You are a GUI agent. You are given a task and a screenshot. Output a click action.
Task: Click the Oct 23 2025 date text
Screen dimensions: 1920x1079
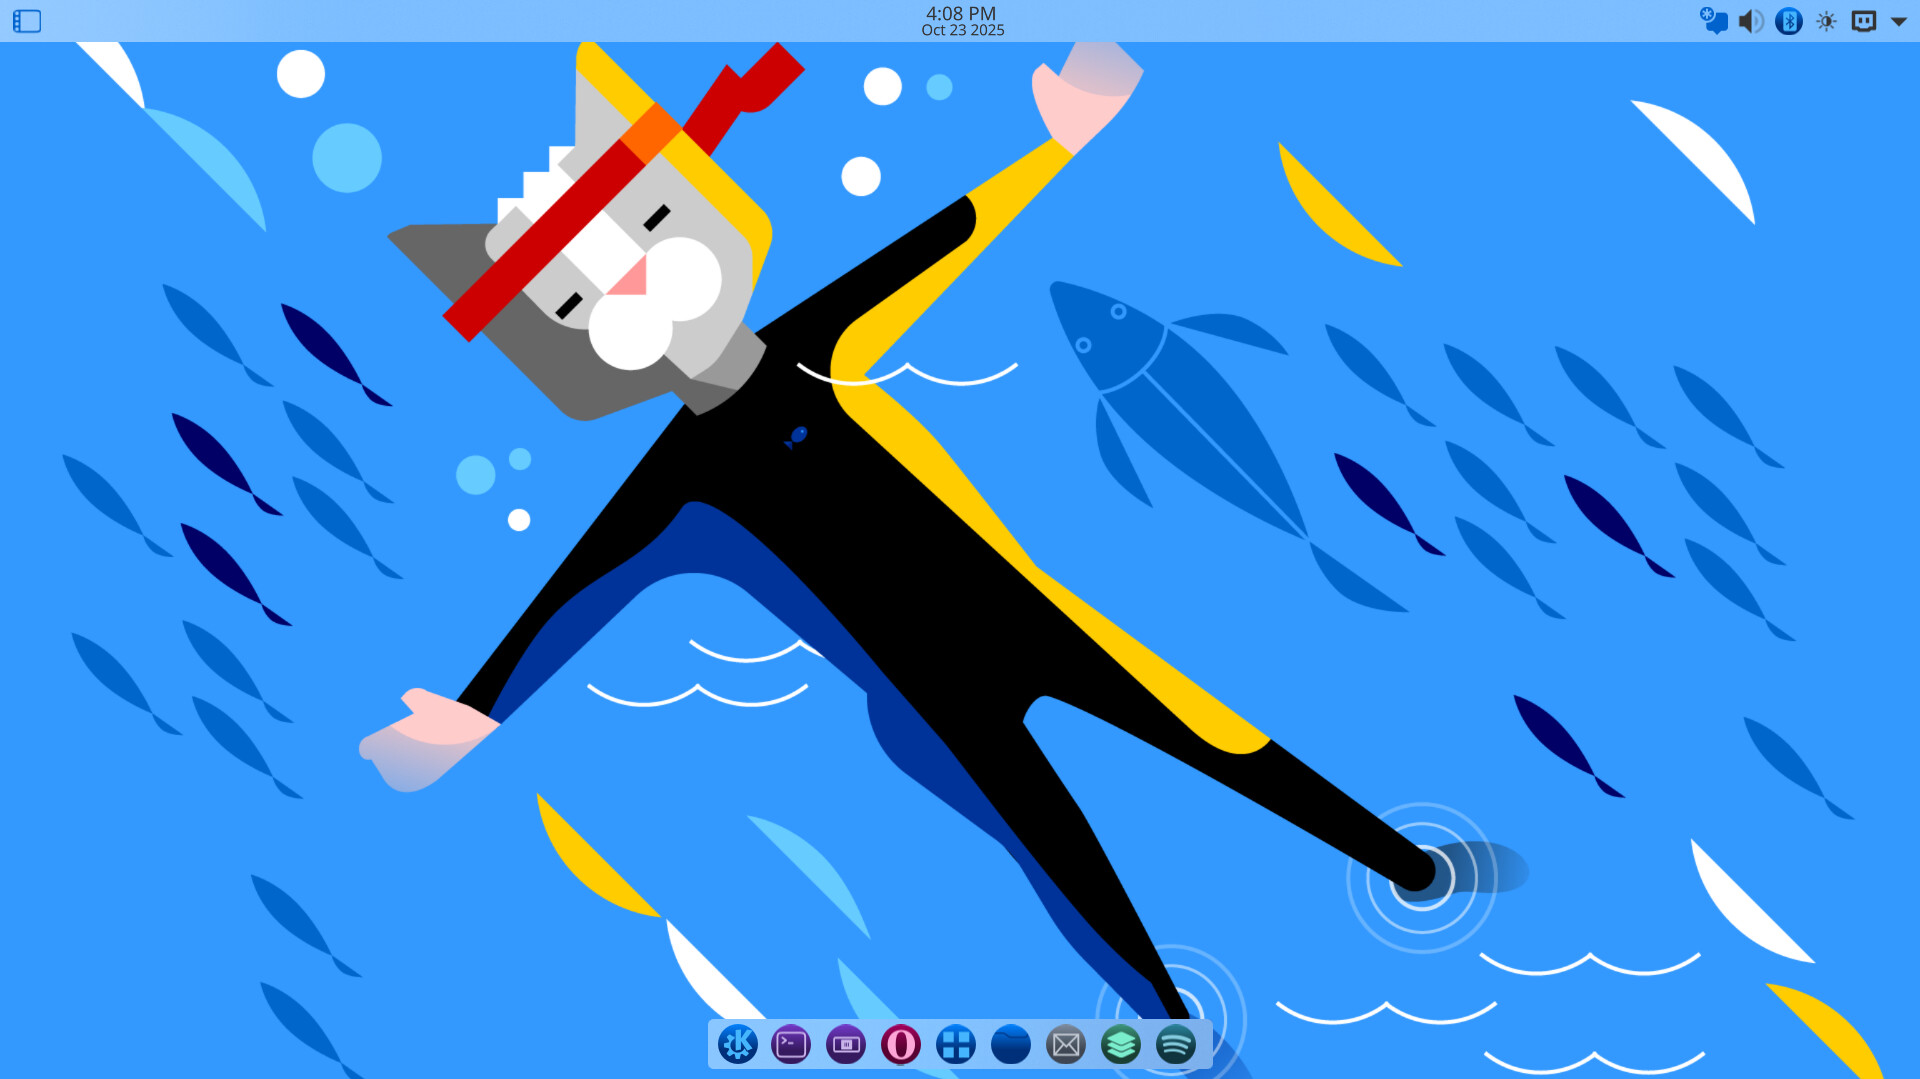pos(962,31)
